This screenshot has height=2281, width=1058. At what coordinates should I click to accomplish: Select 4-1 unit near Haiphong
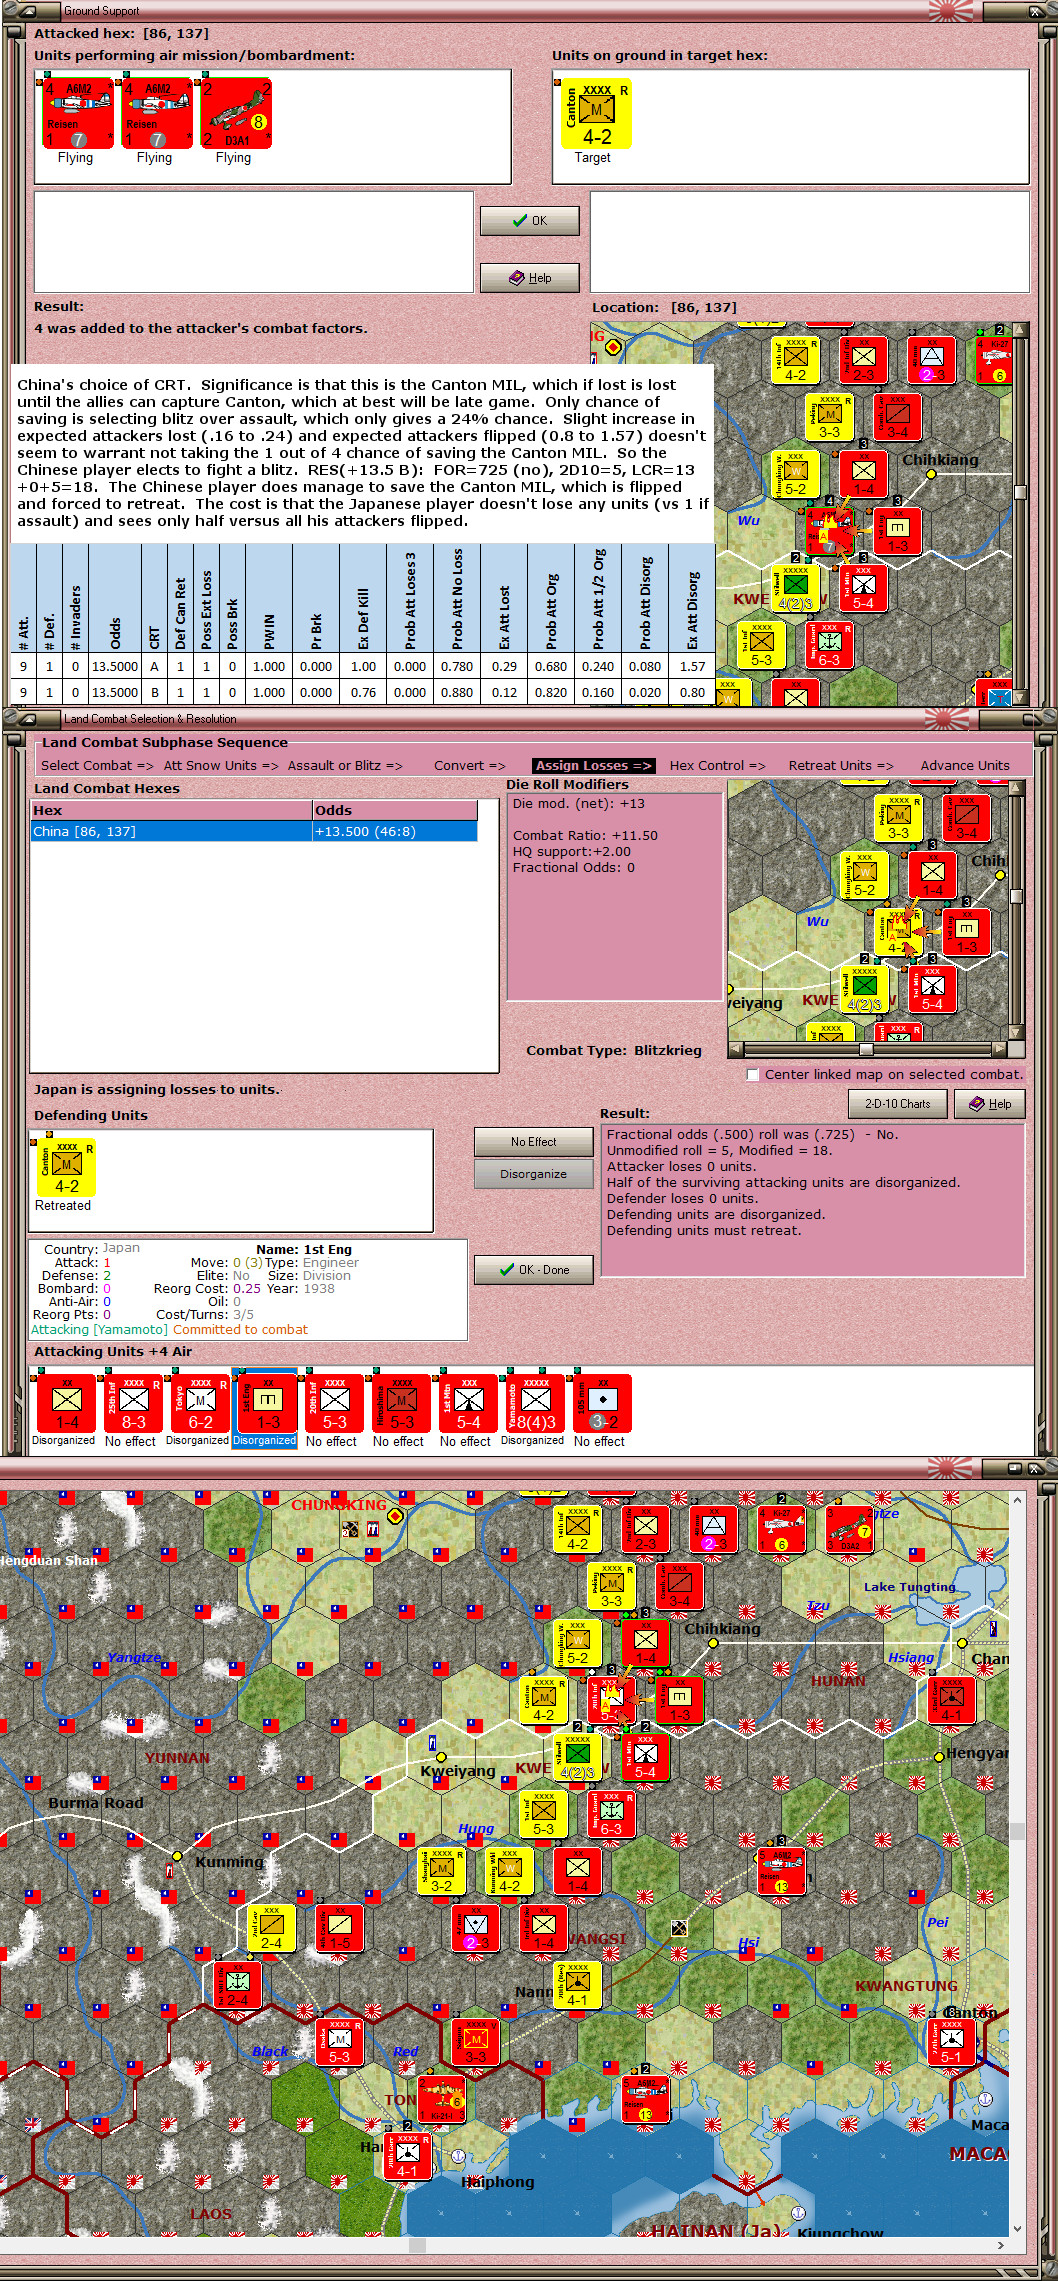407,2157
